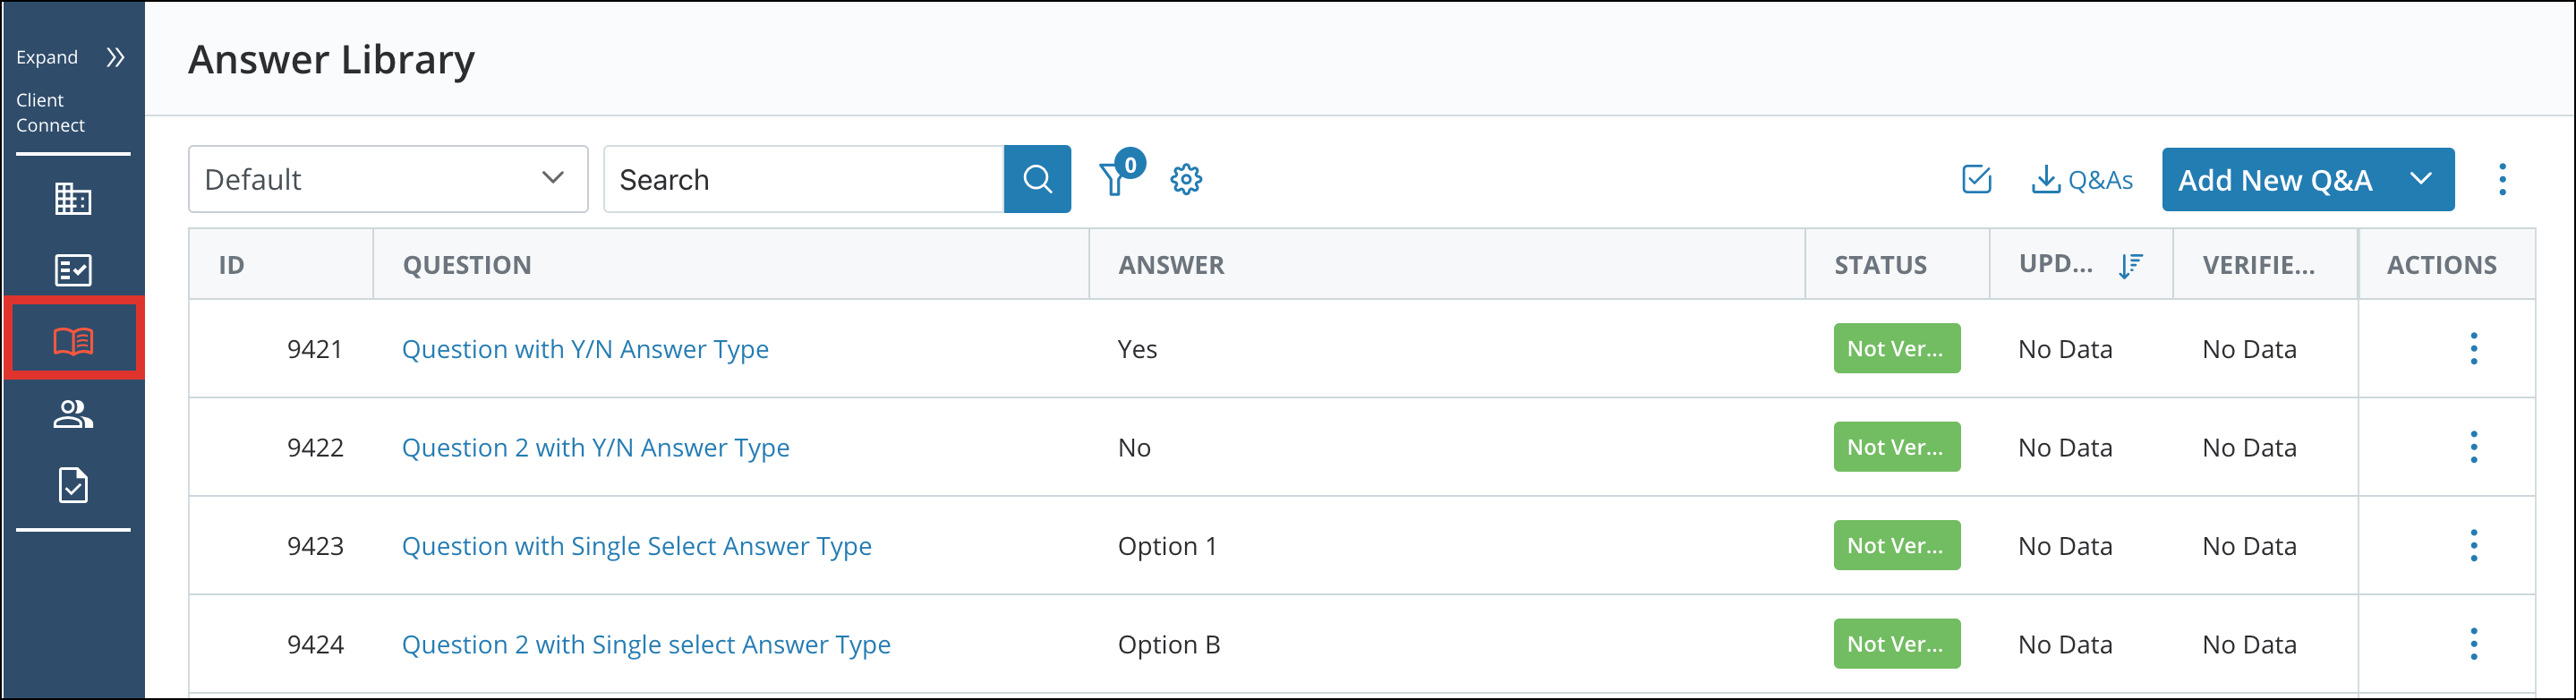The height and width of the screenshot is (700, 2576).
Task: Click into the Search input field
Action: 803,179
